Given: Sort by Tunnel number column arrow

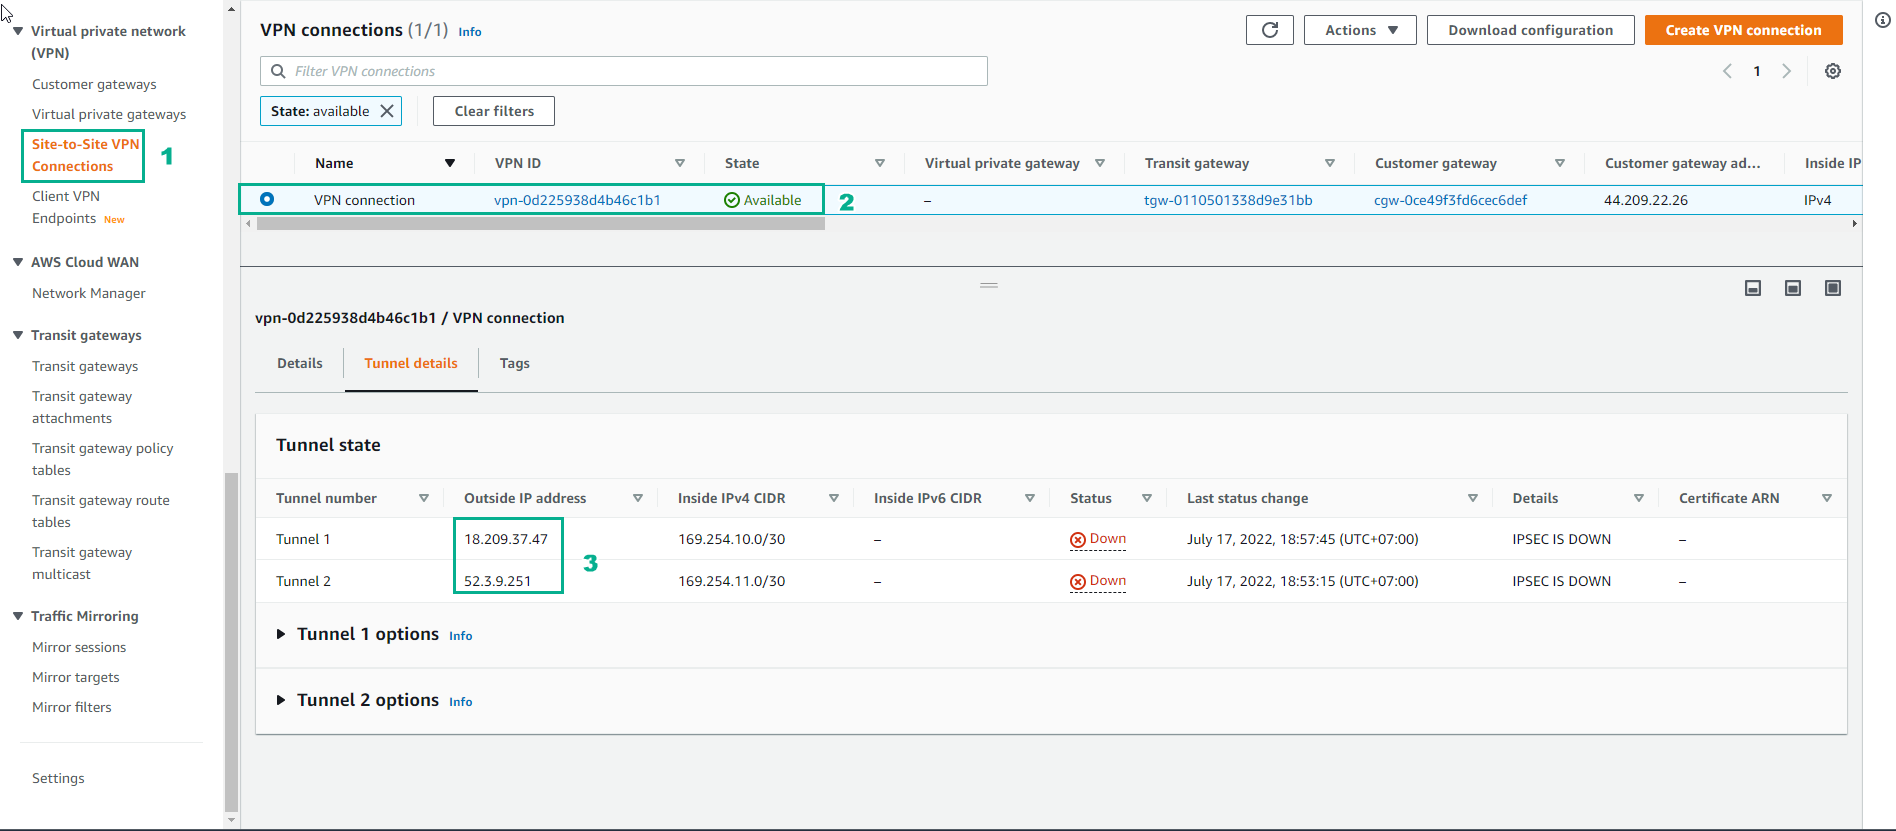Looking at the screenshot, I should click(424, 498).
